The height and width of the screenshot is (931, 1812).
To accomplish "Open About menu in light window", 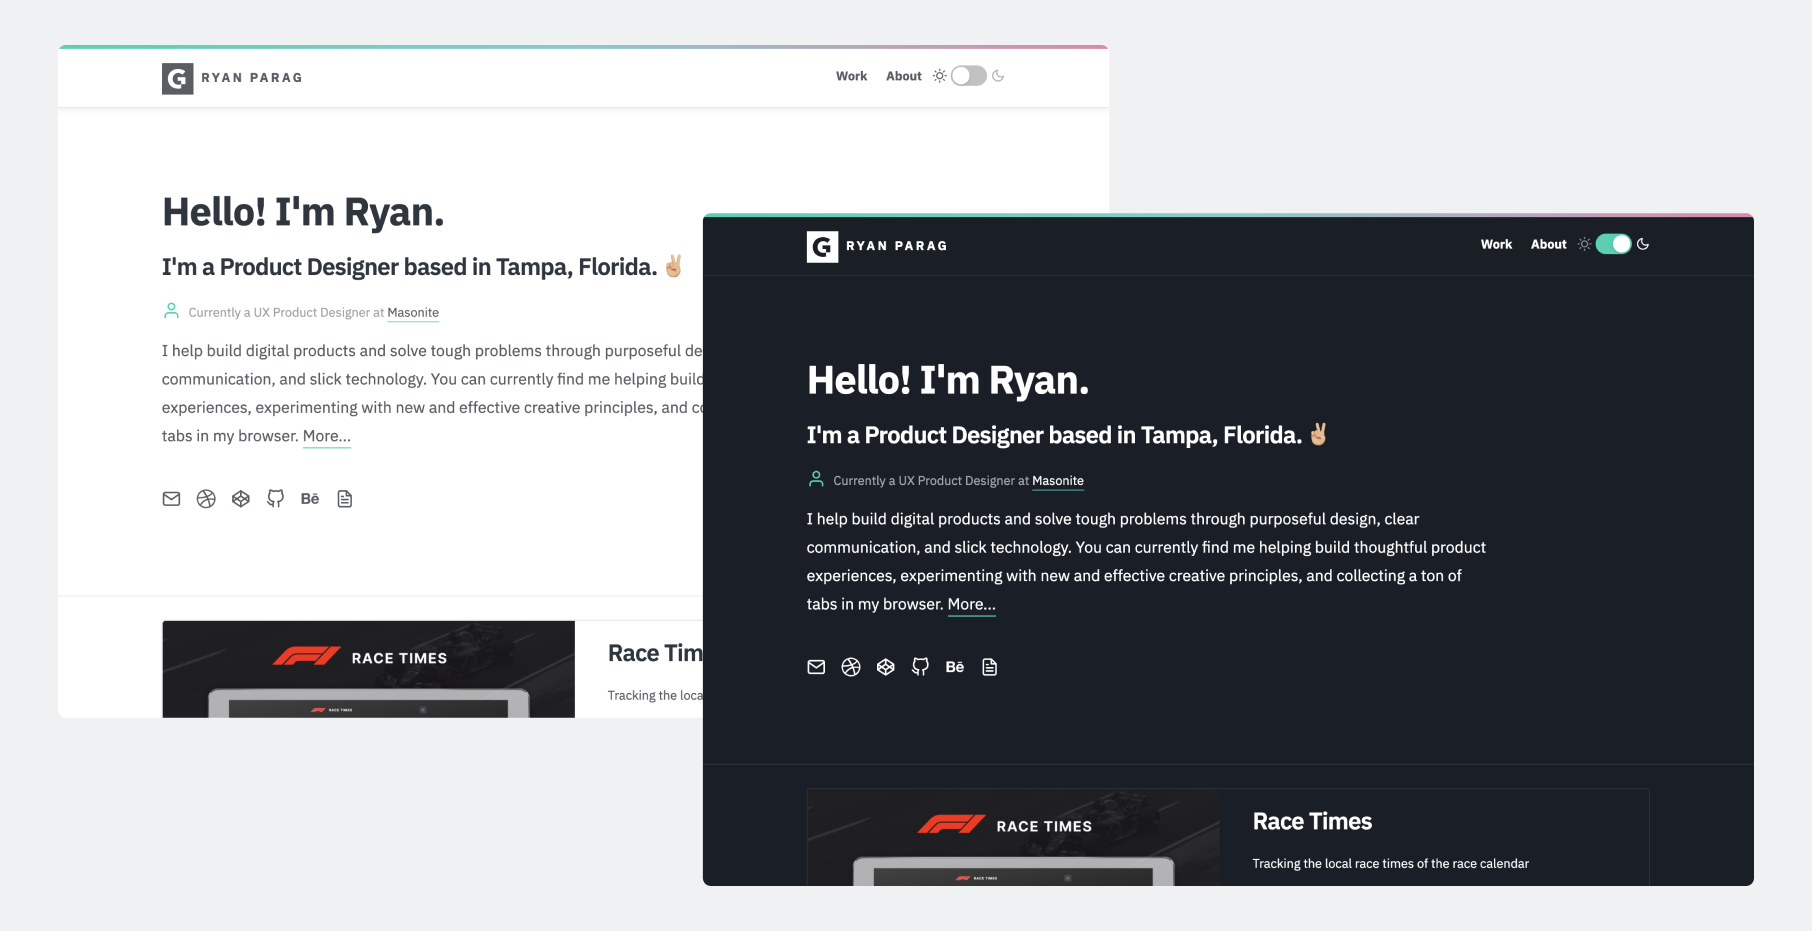I will [903, 76].
